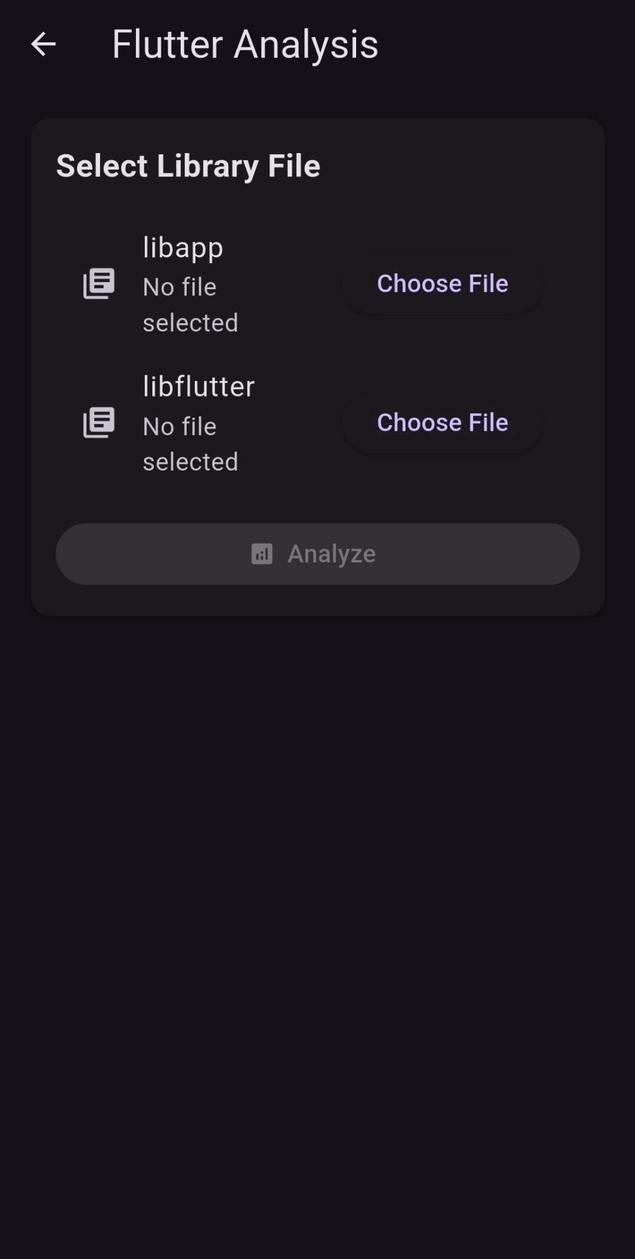635x1259 pixels.
Task: Tap the document stack icon for libapp
Action: (98, 283)
